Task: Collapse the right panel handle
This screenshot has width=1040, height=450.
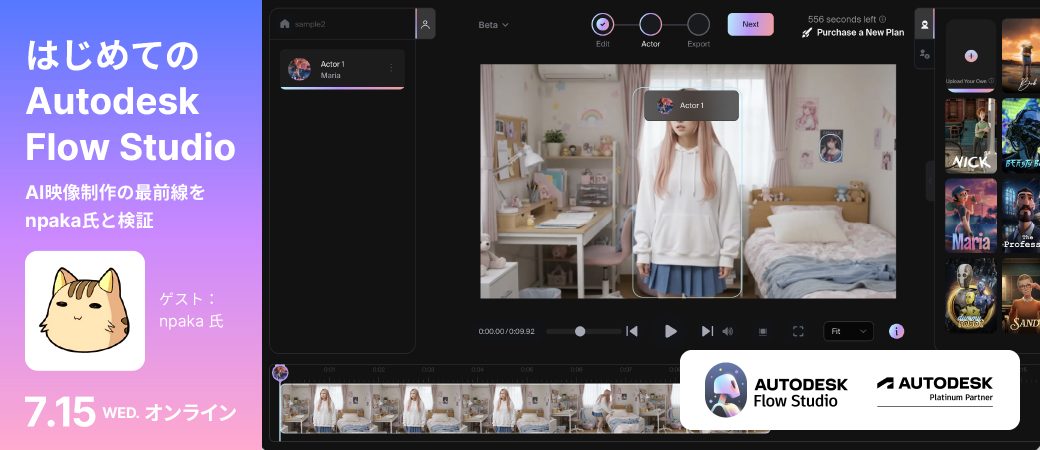Action: point(929,181)
